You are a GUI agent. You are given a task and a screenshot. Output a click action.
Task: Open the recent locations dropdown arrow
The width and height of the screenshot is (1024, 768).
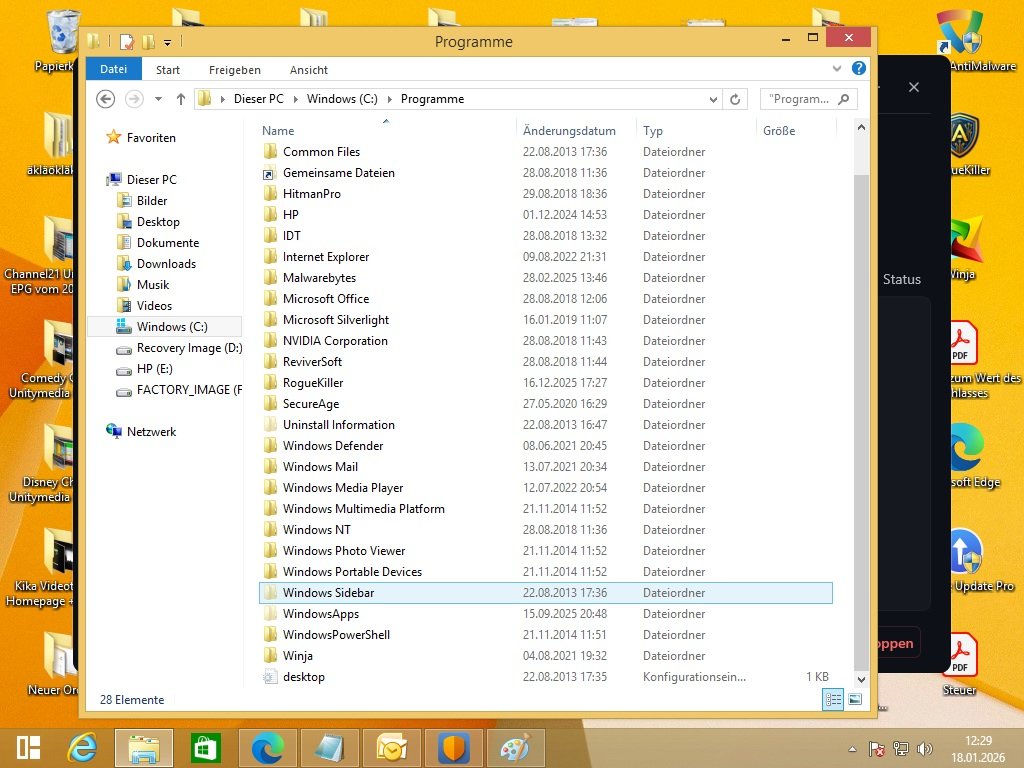[x=158, y=99]
